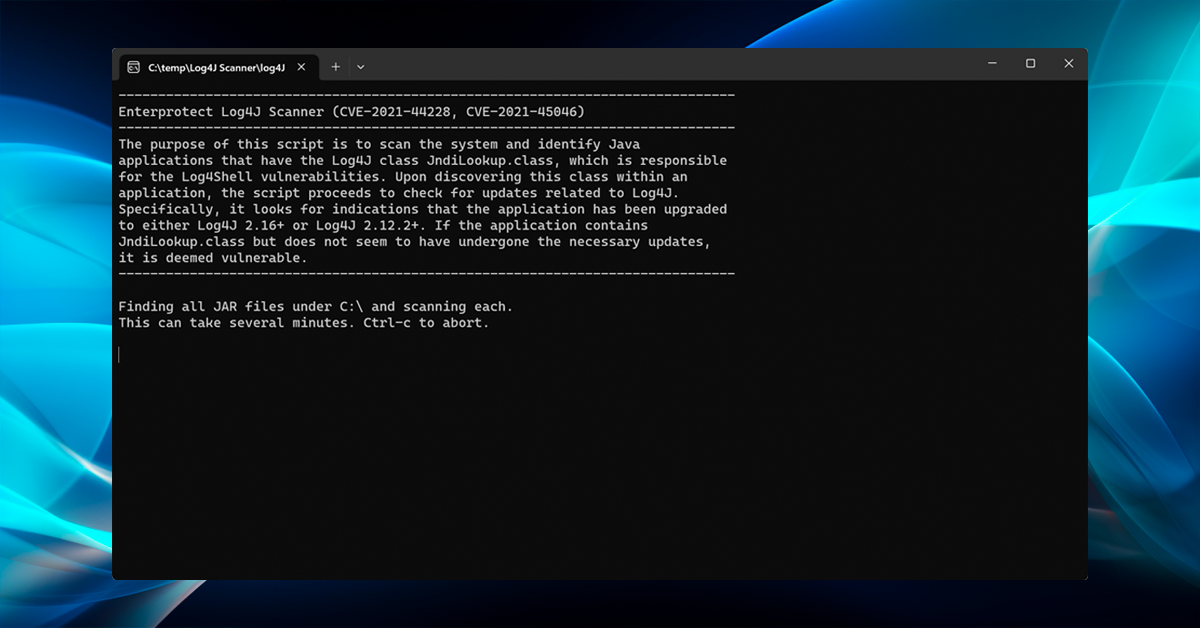Image resolution: width=1200 pixels, height=628 pixels.
Task: Close the terminal window
Action: [x=1068, y=64]
